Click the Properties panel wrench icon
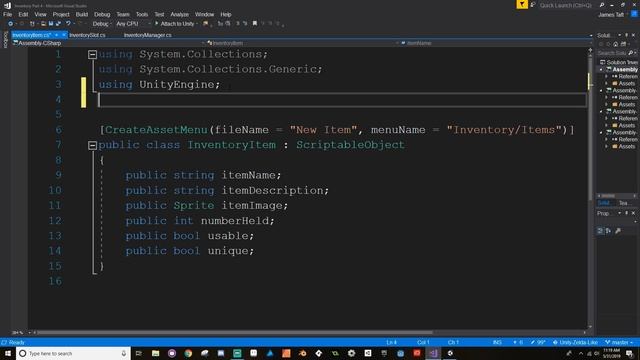 618,231
